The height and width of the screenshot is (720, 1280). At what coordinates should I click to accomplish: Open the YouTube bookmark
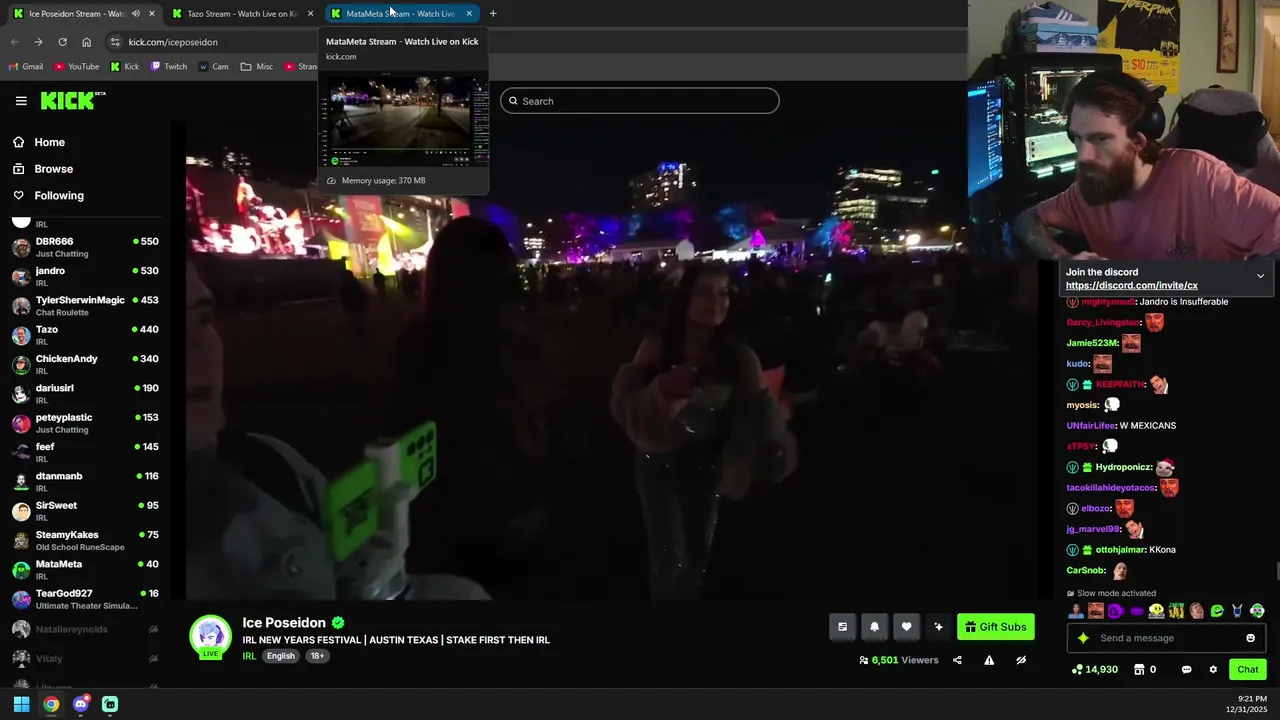pyautogui.click(x=76, y=67)
